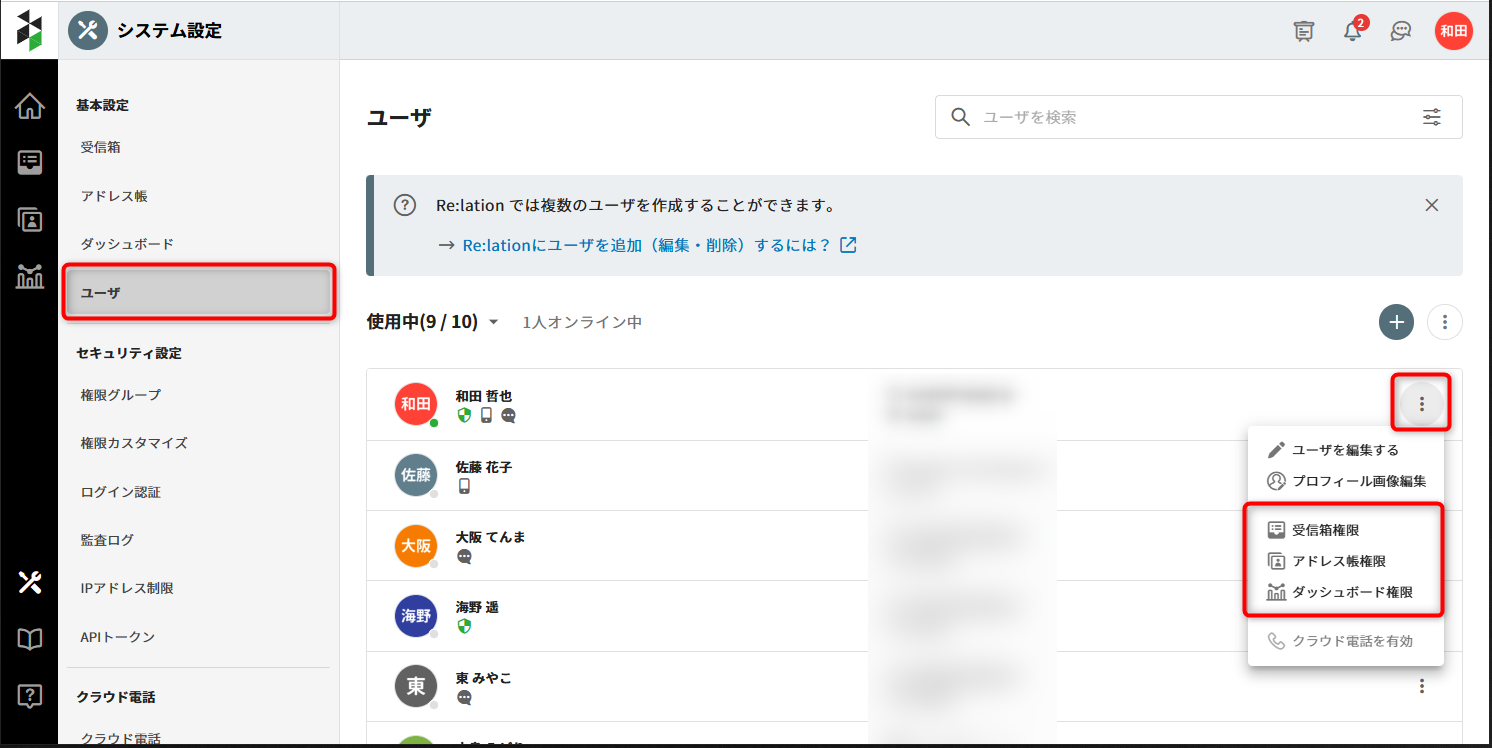1492x748 pixels.
Task: Open the chat bubble icon in header
Action: 1401,32
